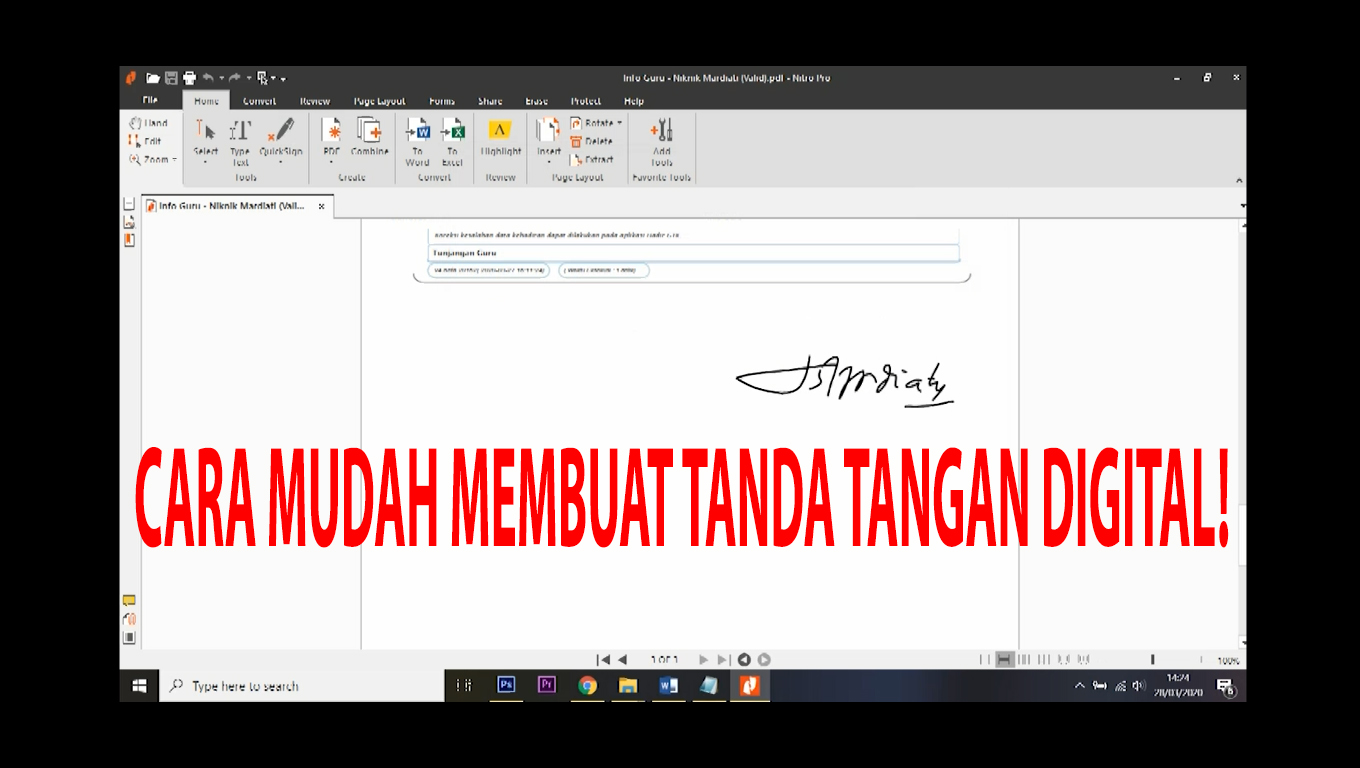Jump to the last page
The width and height of the screenshot is (1360, 768).
(x=723, y=660)
